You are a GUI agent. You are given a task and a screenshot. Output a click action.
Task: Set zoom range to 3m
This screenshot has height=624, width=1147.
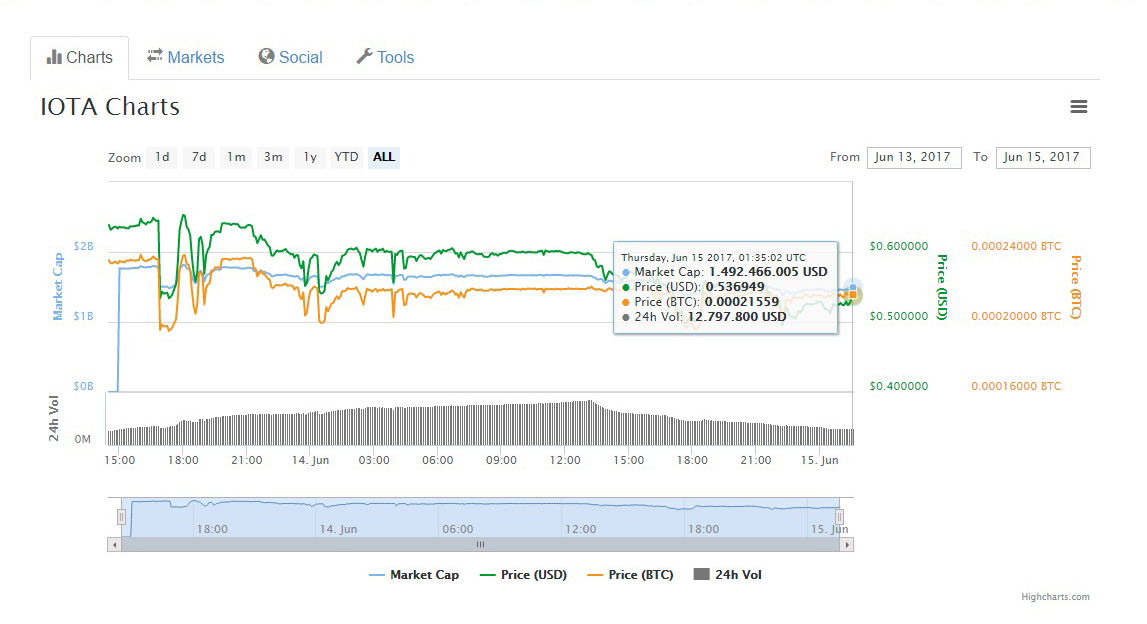[x=273, y=157]
